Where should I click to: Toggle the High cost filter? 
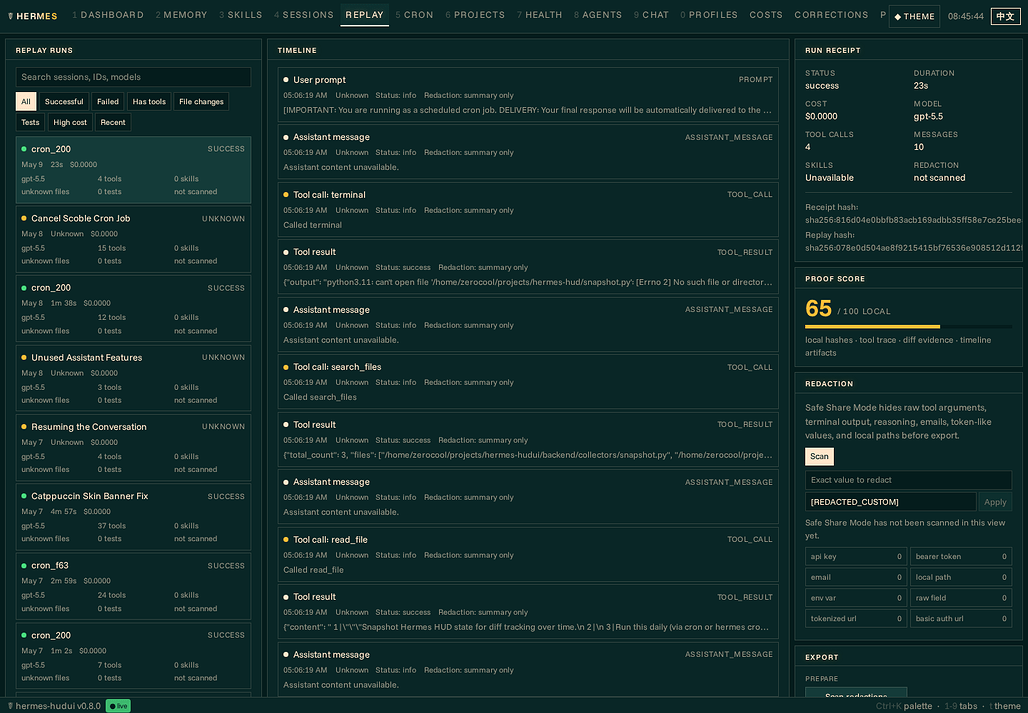point(70,123)
